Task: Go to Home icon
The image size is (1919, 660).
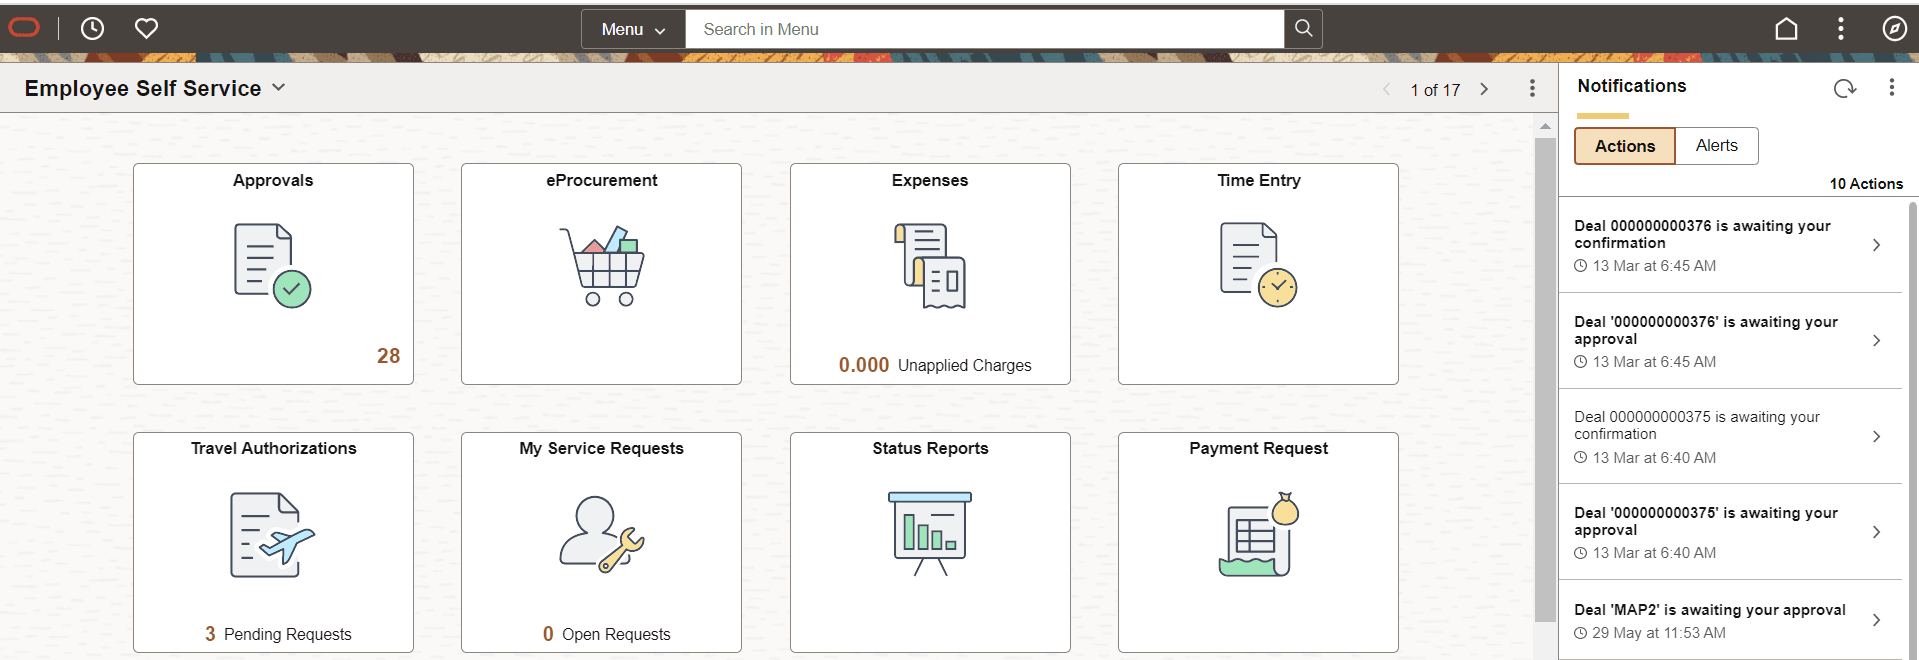Action: tap(1786, 29)
